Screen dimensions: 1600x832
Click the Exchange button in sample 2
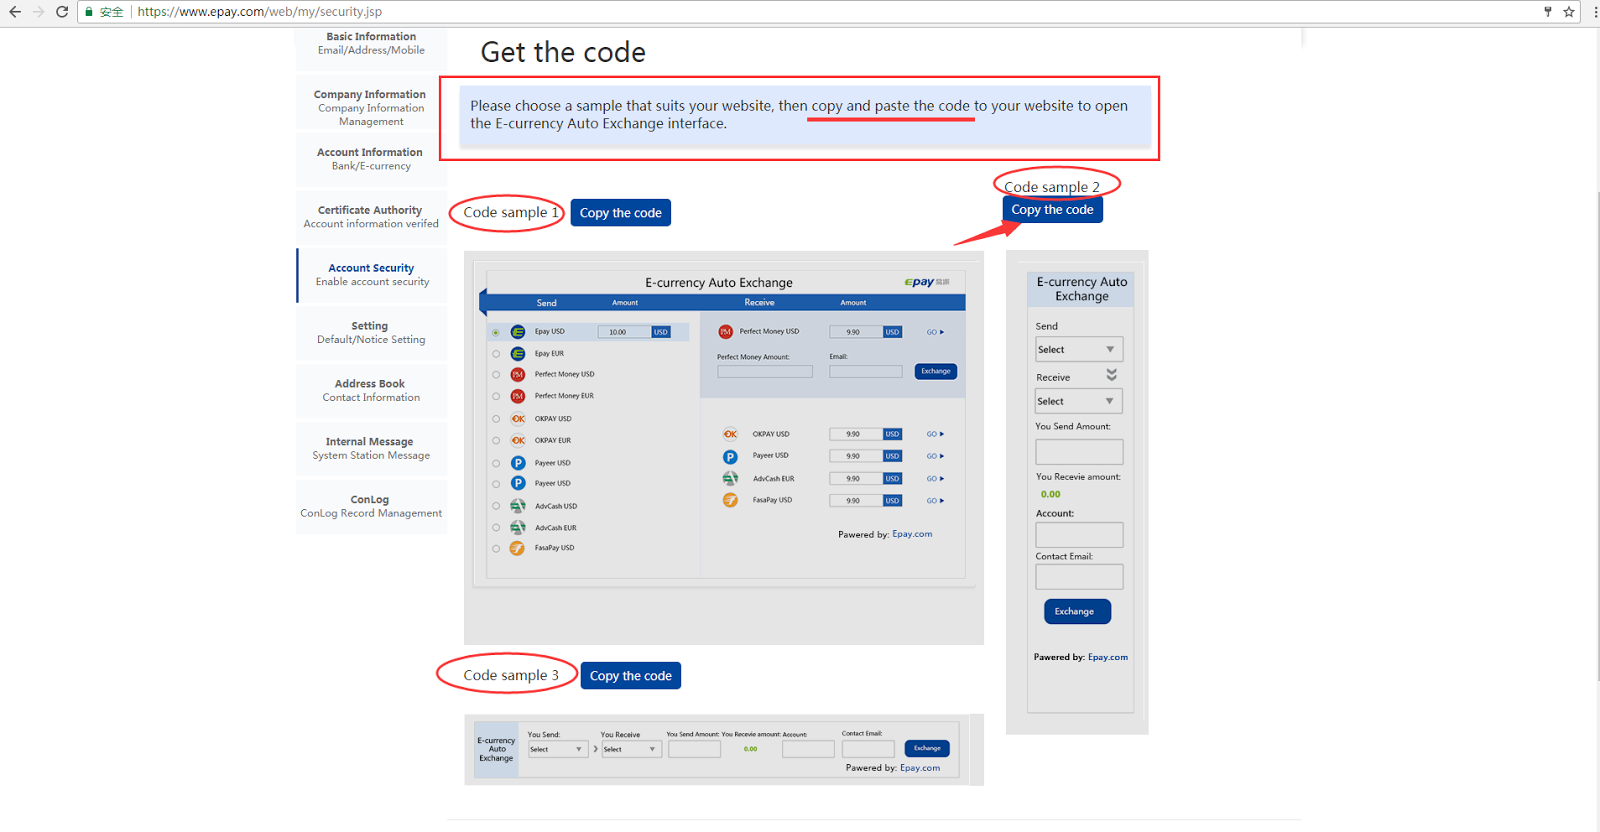click(x=1077, y=611)
